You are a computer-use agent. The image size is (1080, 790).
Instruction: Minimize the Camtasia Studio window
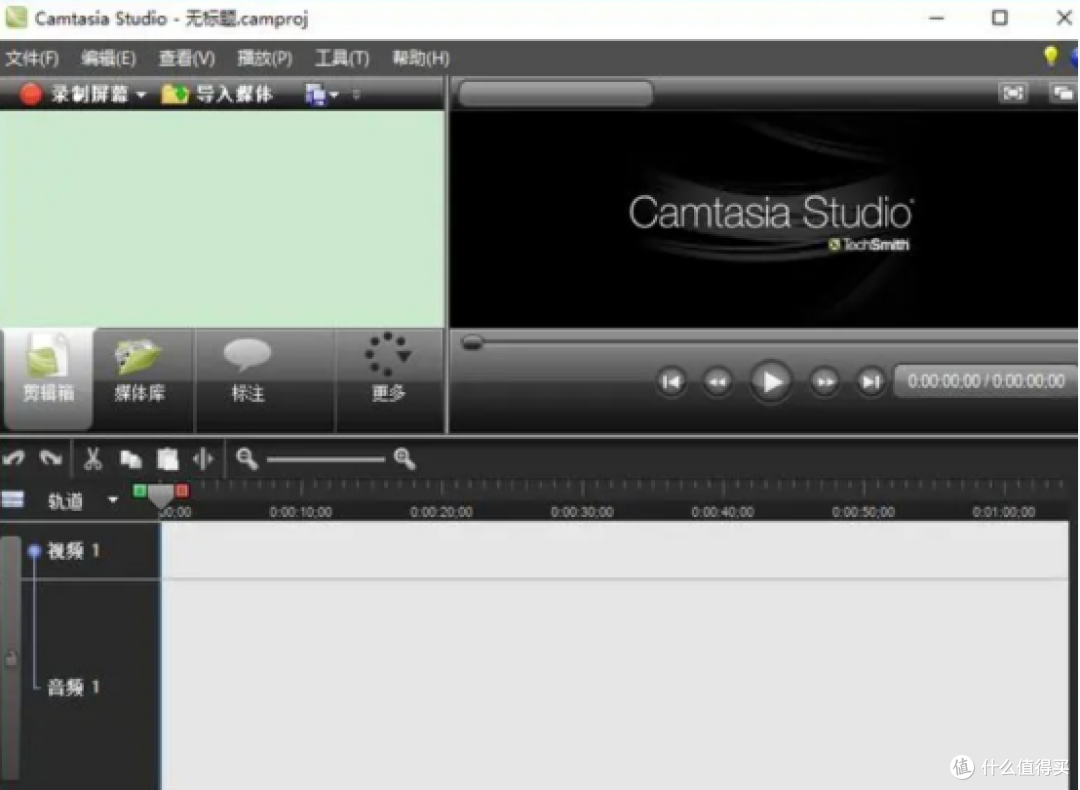tap(937, 18)
